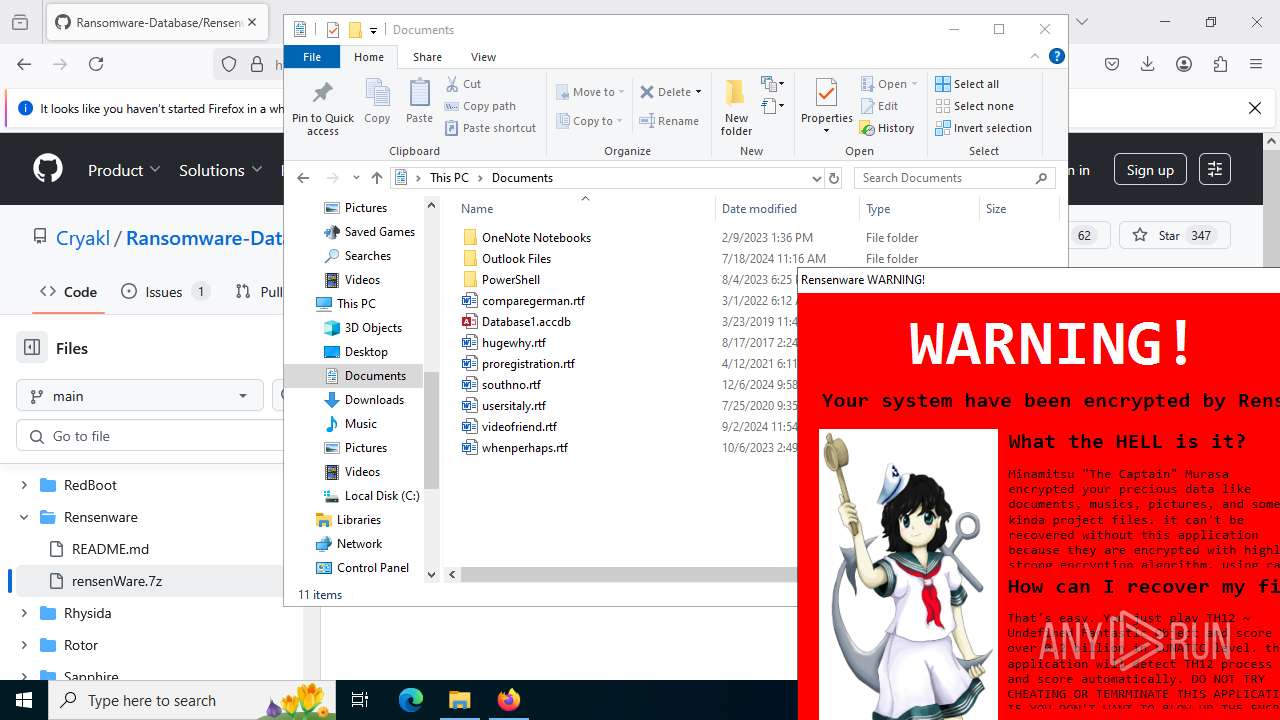Viewport: 1280px width, 720px height.
Task: Expand Rhysida folder in GitHub tree
Action: coord(24,613)
